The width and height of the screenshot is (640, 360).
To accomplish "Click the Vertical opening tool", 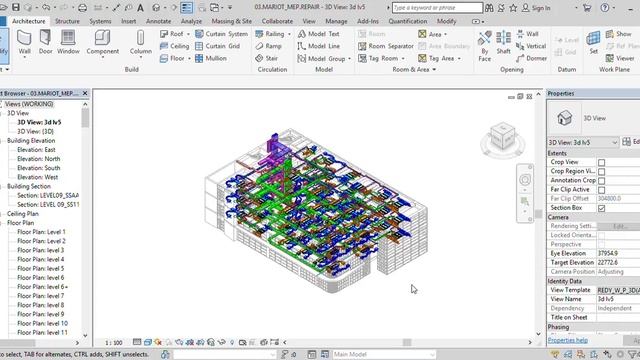I will (531, 46).
